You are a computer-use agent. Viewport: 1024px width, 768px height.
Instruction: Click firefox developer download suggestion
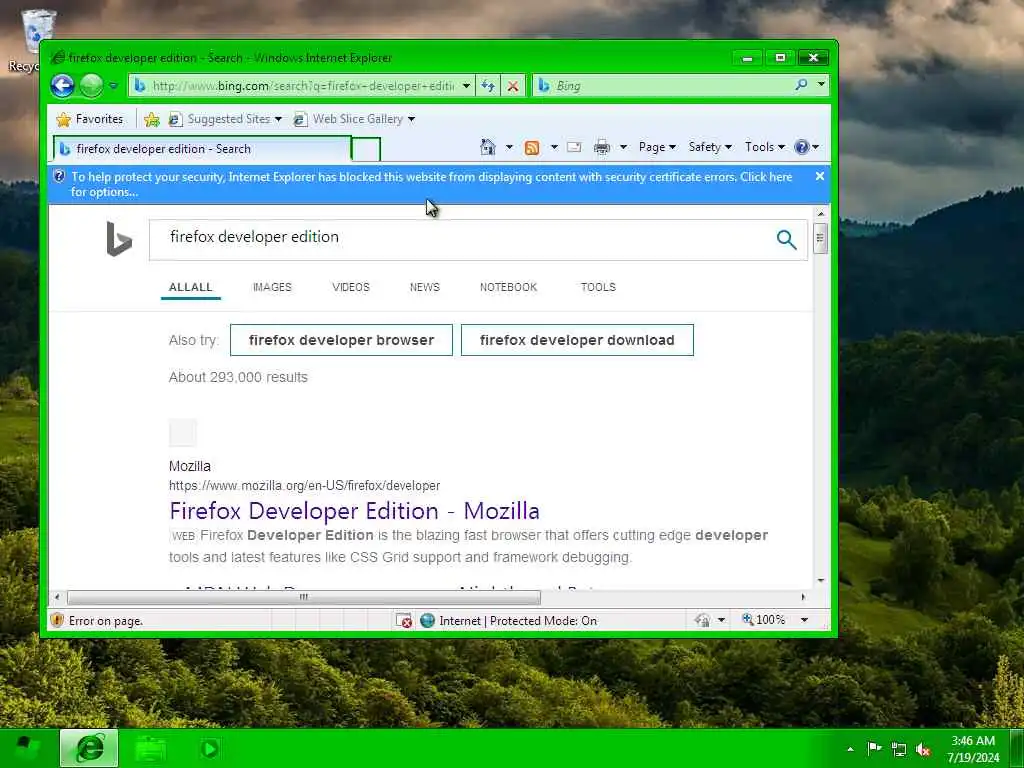click(577, 340)
